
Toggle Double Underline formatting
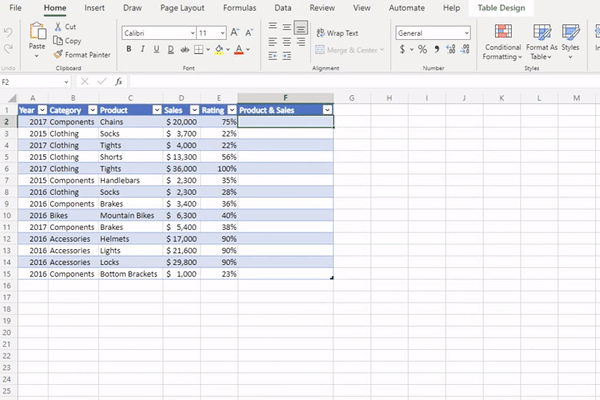[x=171, y=49]
